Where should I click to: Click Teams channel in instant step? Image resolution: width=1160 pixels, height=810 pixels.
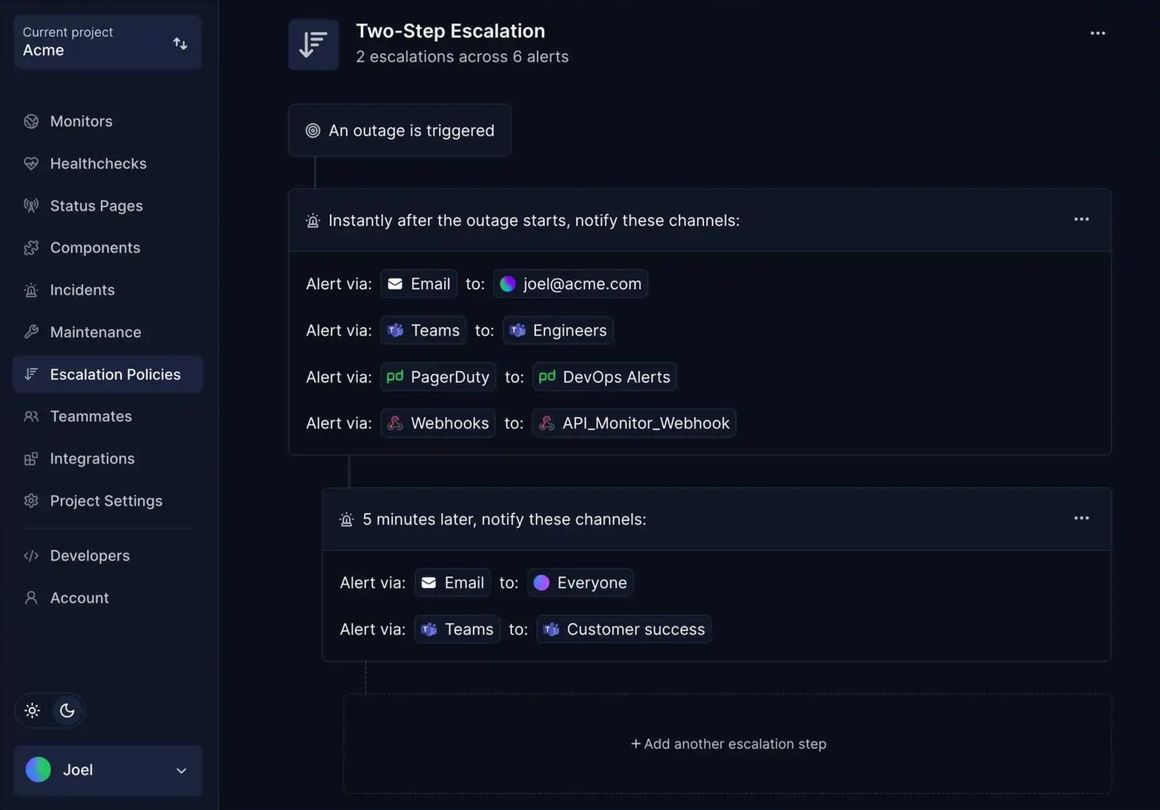click(424, 331)
